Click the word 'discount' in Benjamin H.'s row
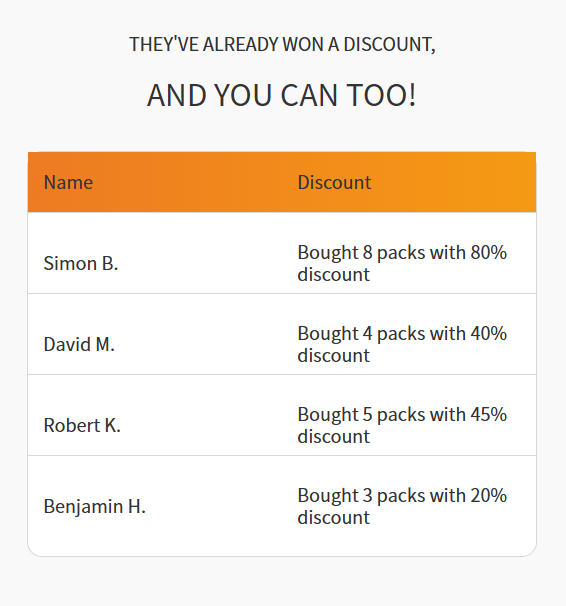 point(334,517)
